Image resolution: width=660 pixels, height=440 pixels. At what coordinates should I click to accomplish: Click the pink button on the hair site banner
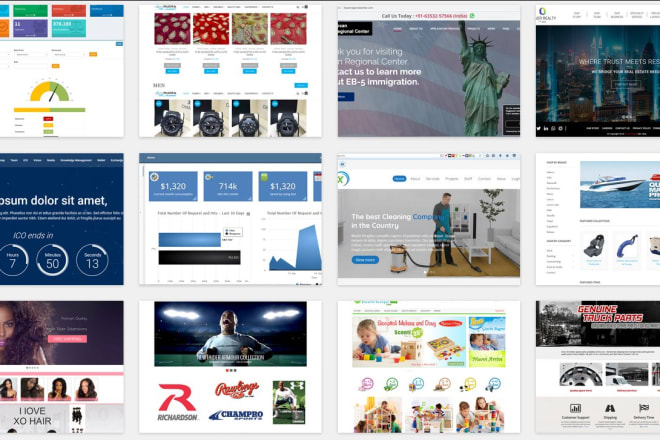point(67,339)
